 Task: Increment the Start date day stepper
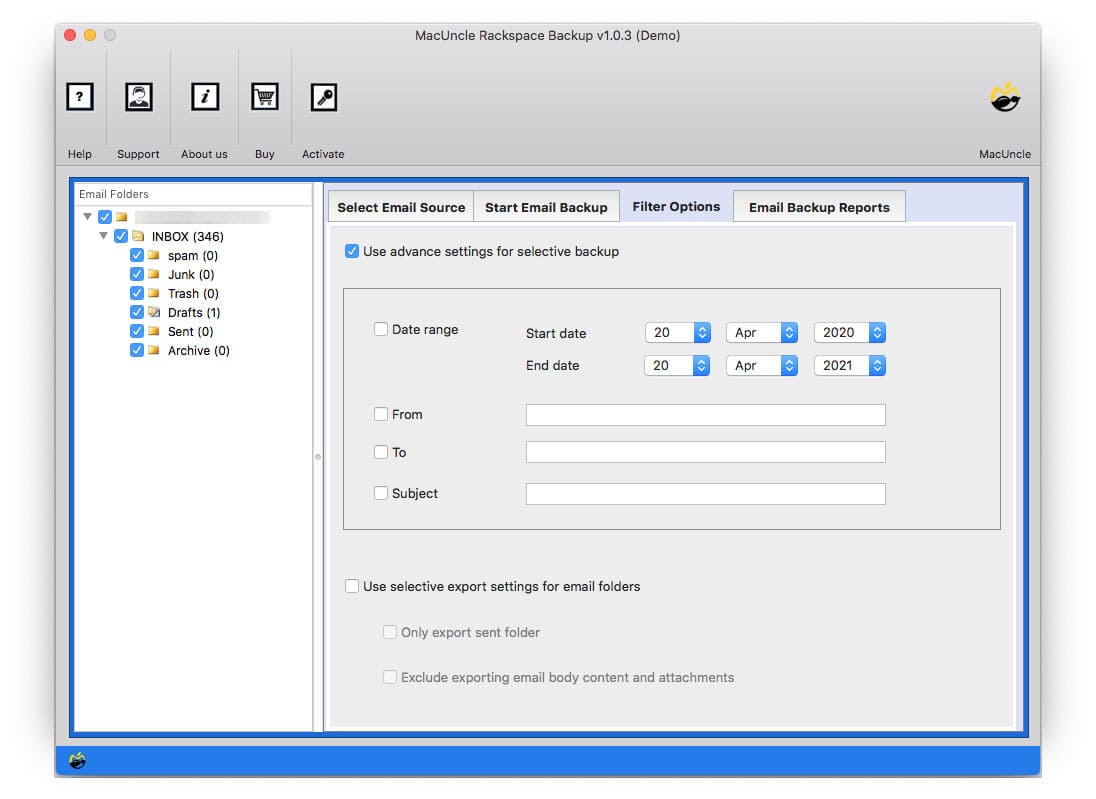[703, 328]
